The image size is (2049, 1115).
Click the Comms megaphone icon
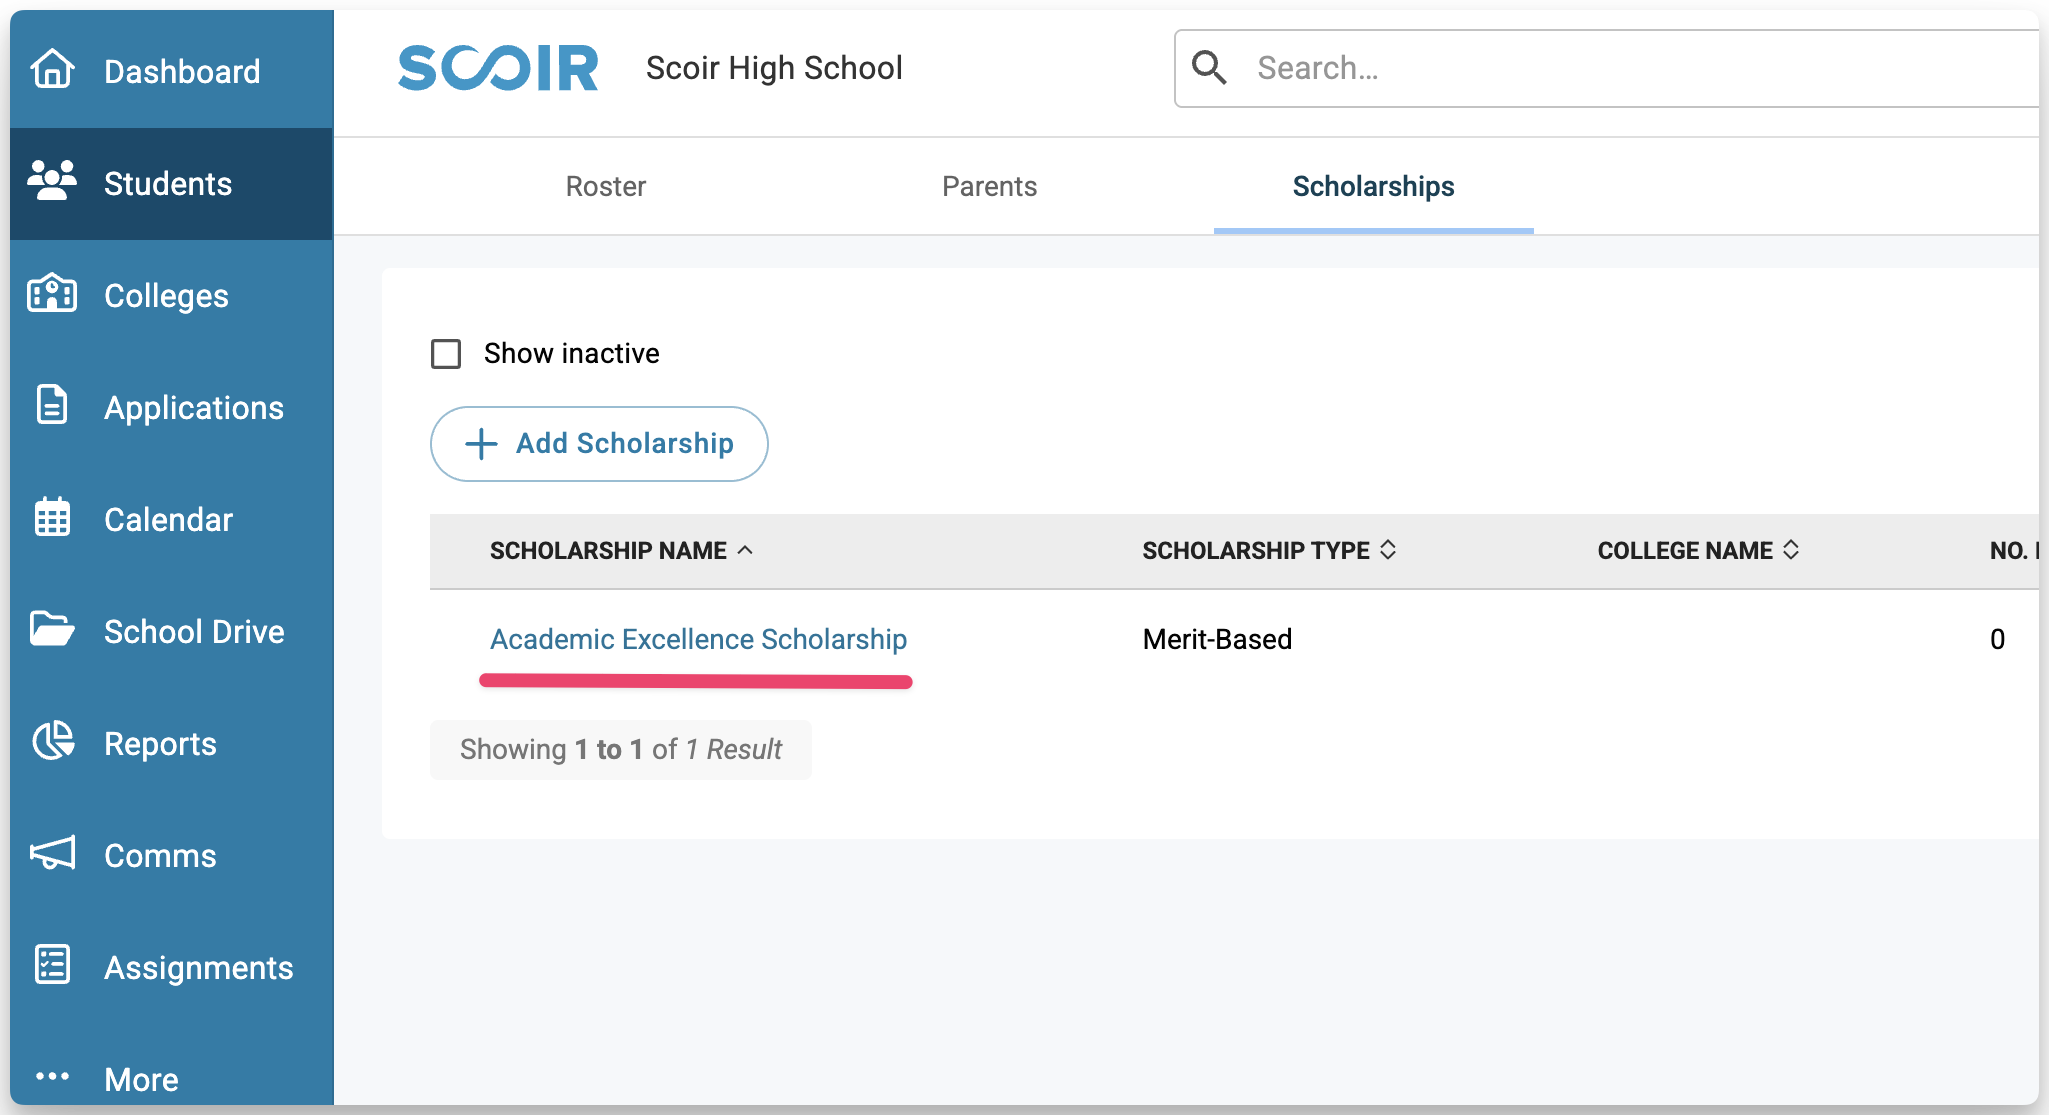pos(52,854)
